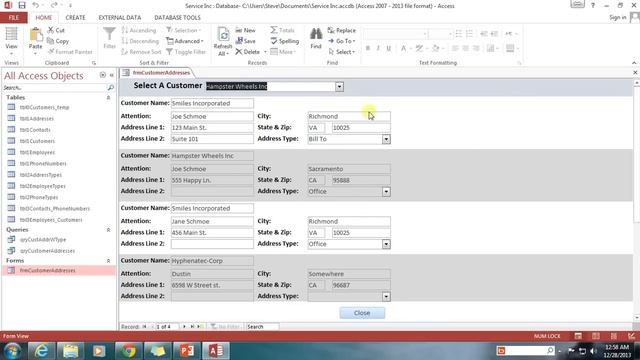Switch to Form View icon in status bar
This screenshot has width=640, height=360.
578,336
